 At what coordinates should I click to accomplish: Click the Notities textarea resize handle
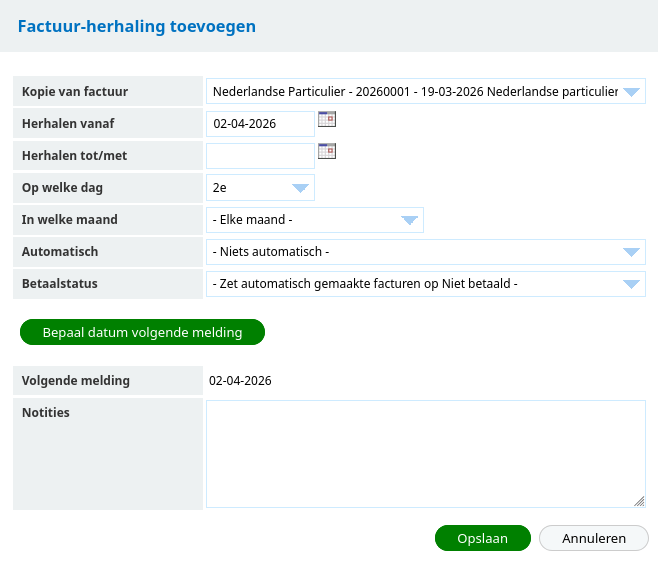[639, 501]
